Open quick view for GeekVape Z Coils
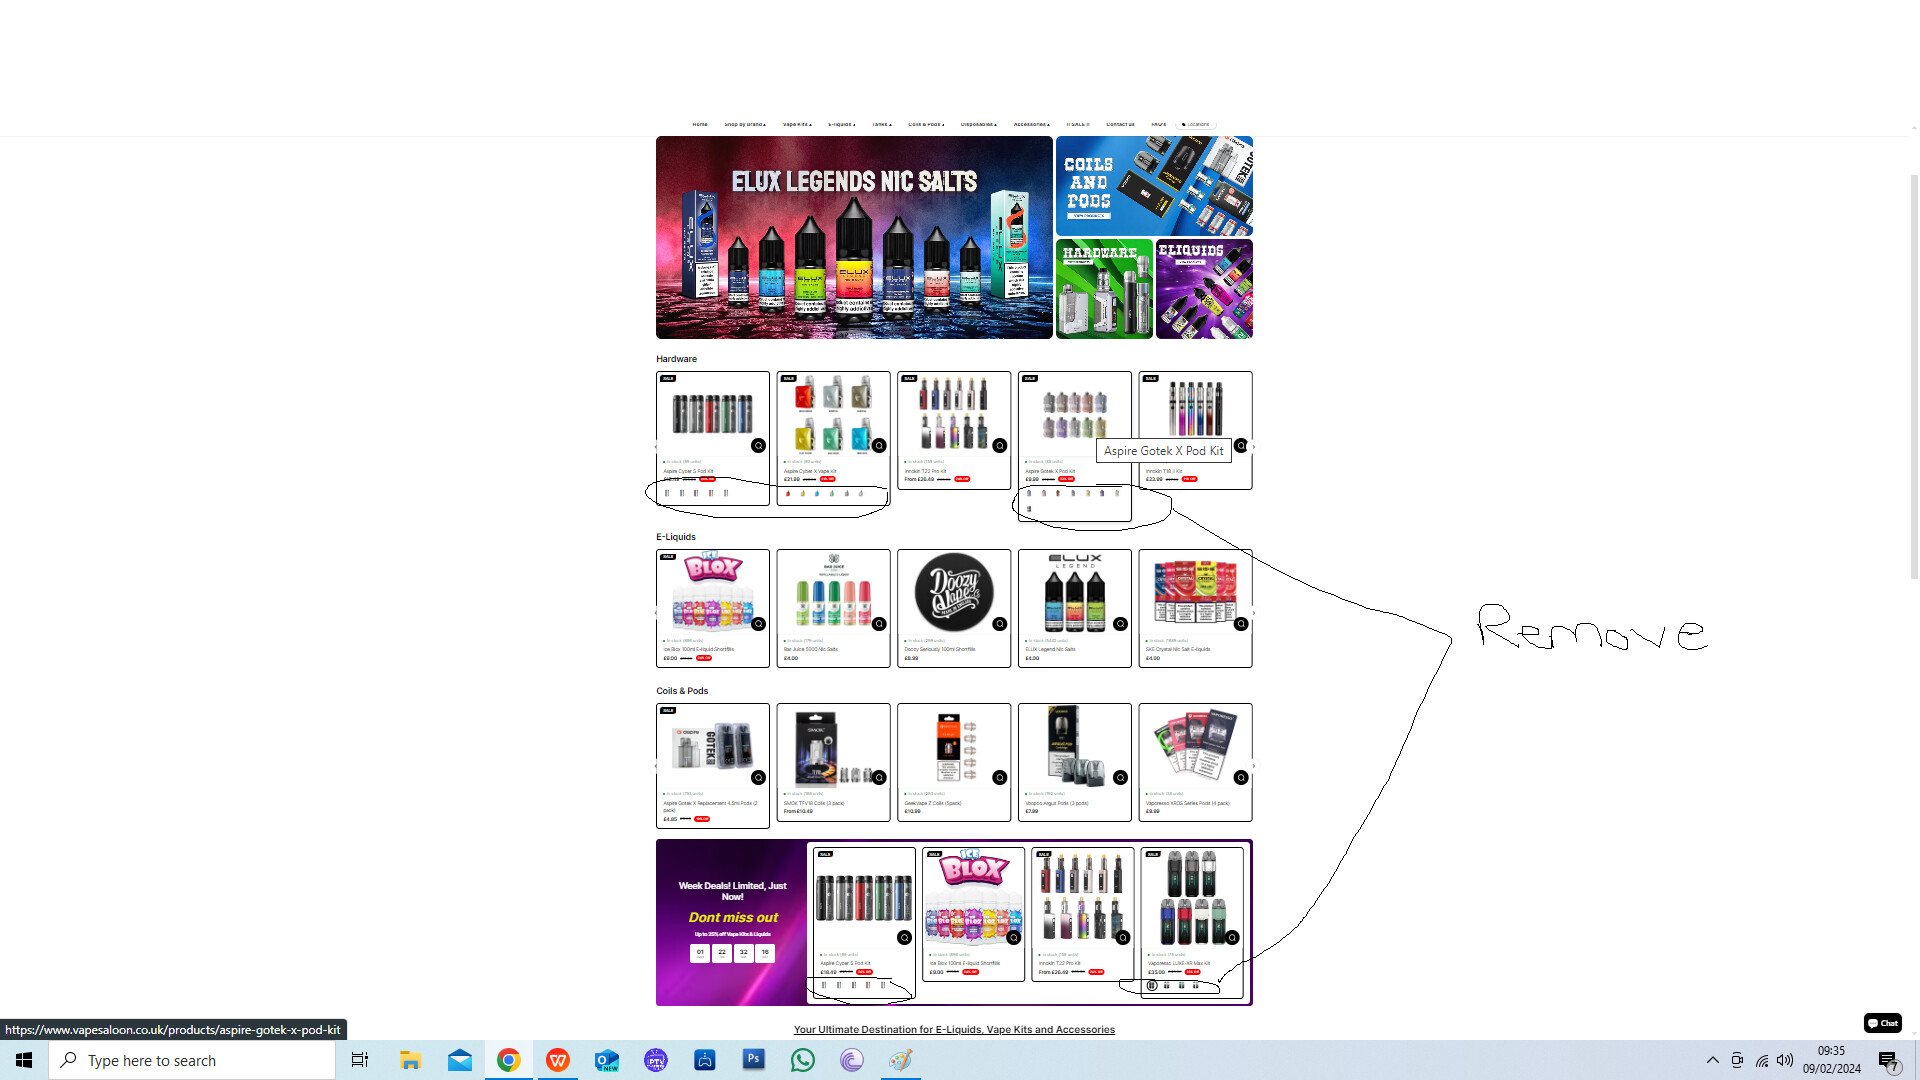 [x=1000, y=778]
